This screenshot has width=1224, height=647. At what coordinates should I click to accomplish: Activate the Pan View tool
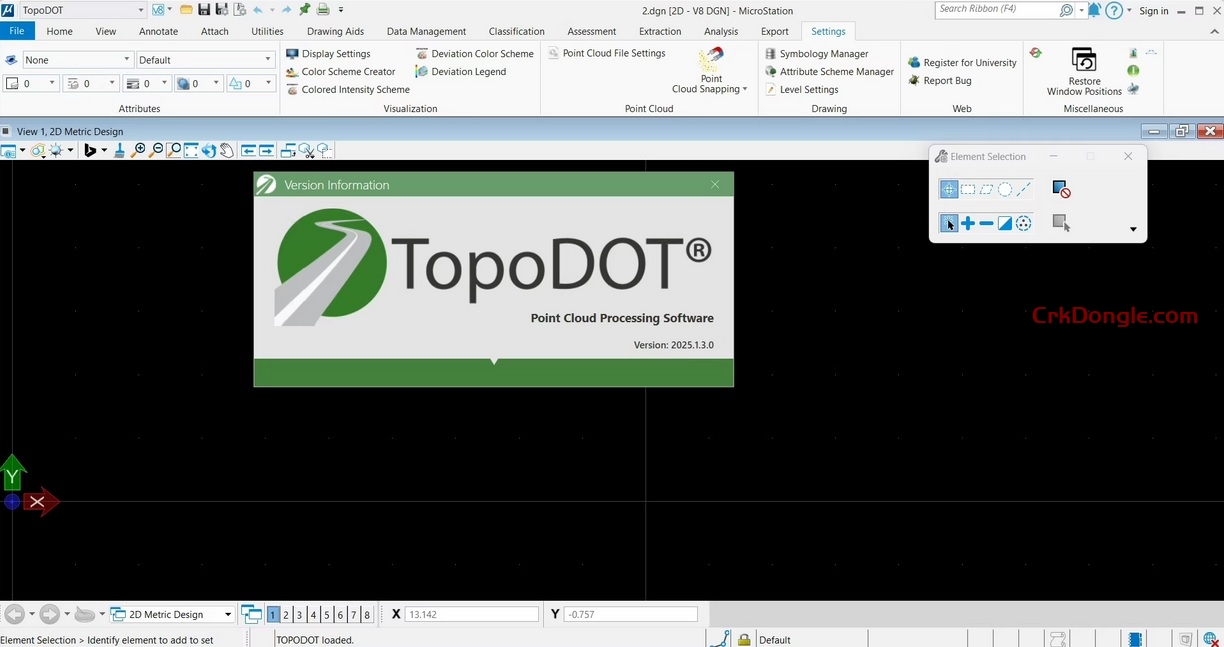(227, 150)
